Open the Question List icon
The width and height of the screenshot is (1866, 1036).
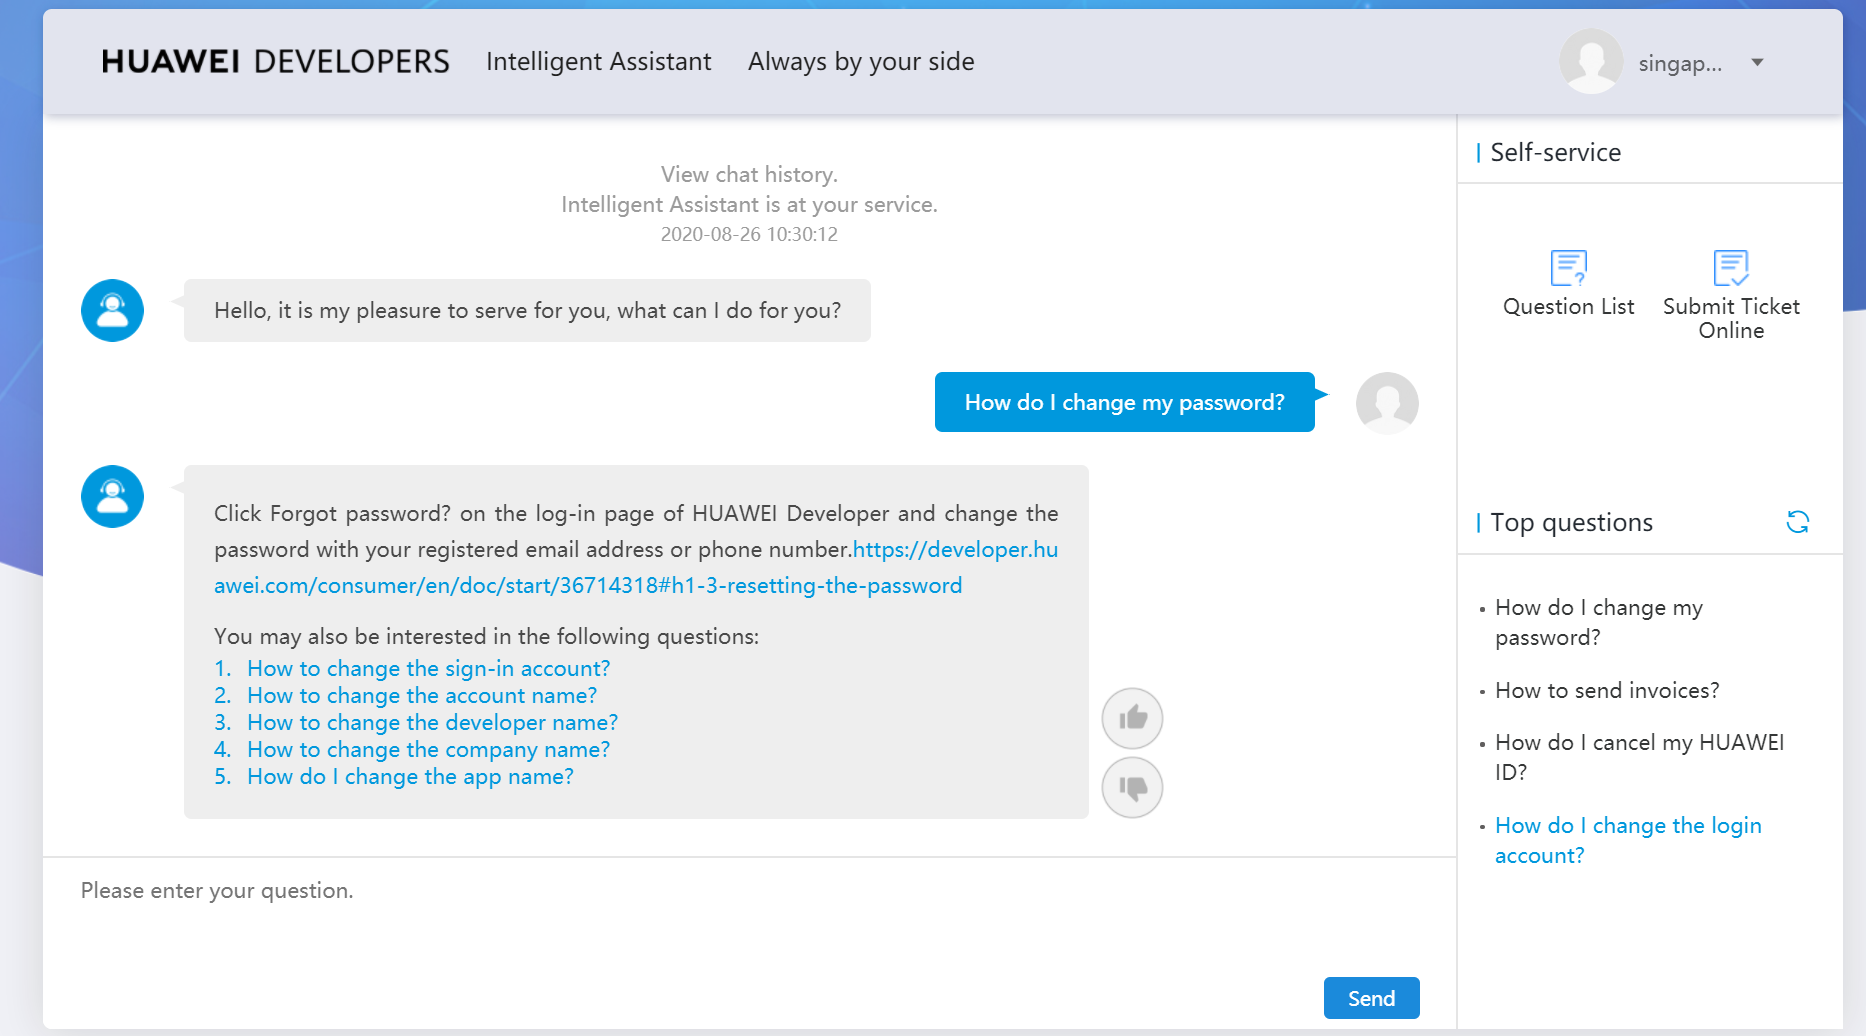point(1568,268)
